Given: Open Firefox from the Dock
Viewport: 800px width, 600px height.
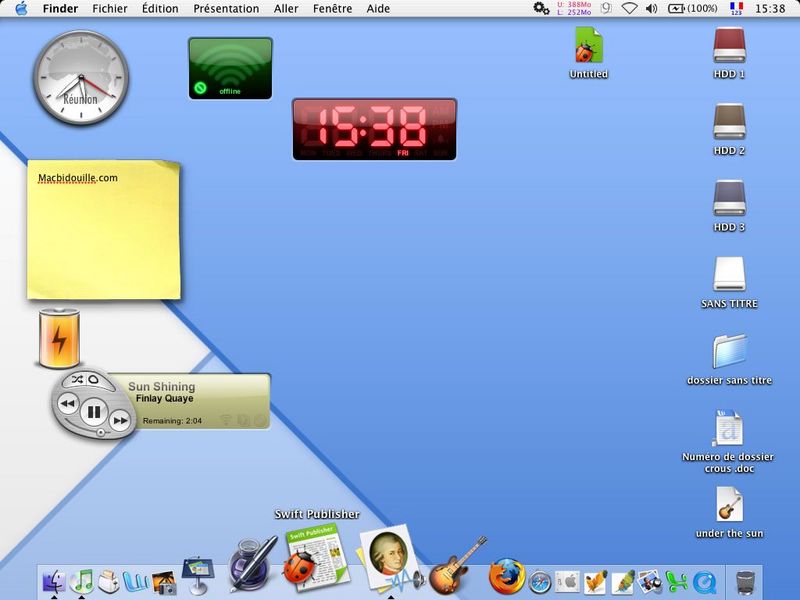Looking at the screenshot, I should [x=507, y=577].
